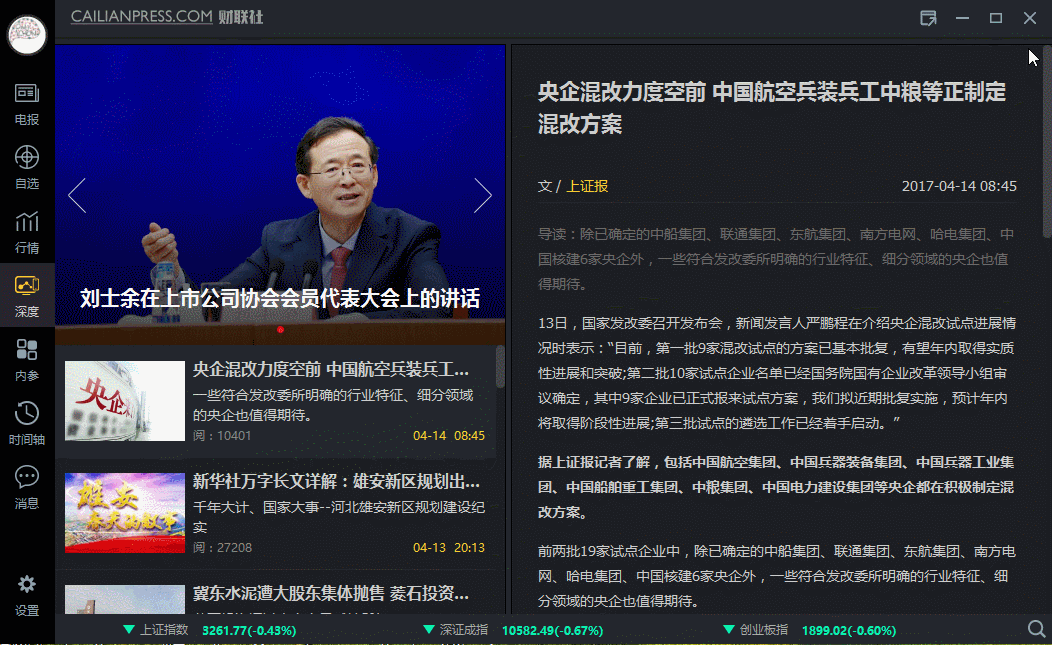1052x645 pixels.
Task: Click the CAILIANPRESS.COM 财联社 logo
Action: tap(167, 17)
